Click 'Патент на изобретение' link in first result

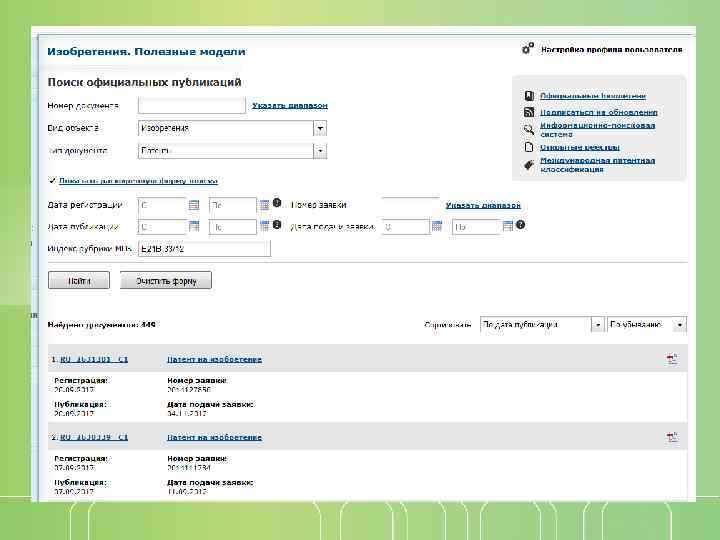pos(214,360)
